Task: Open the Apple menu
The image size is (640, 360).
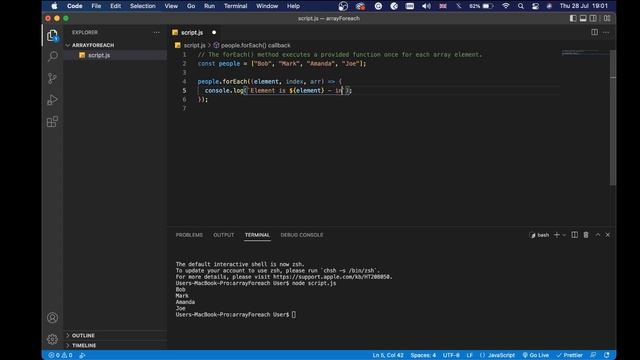Action: 54,6
